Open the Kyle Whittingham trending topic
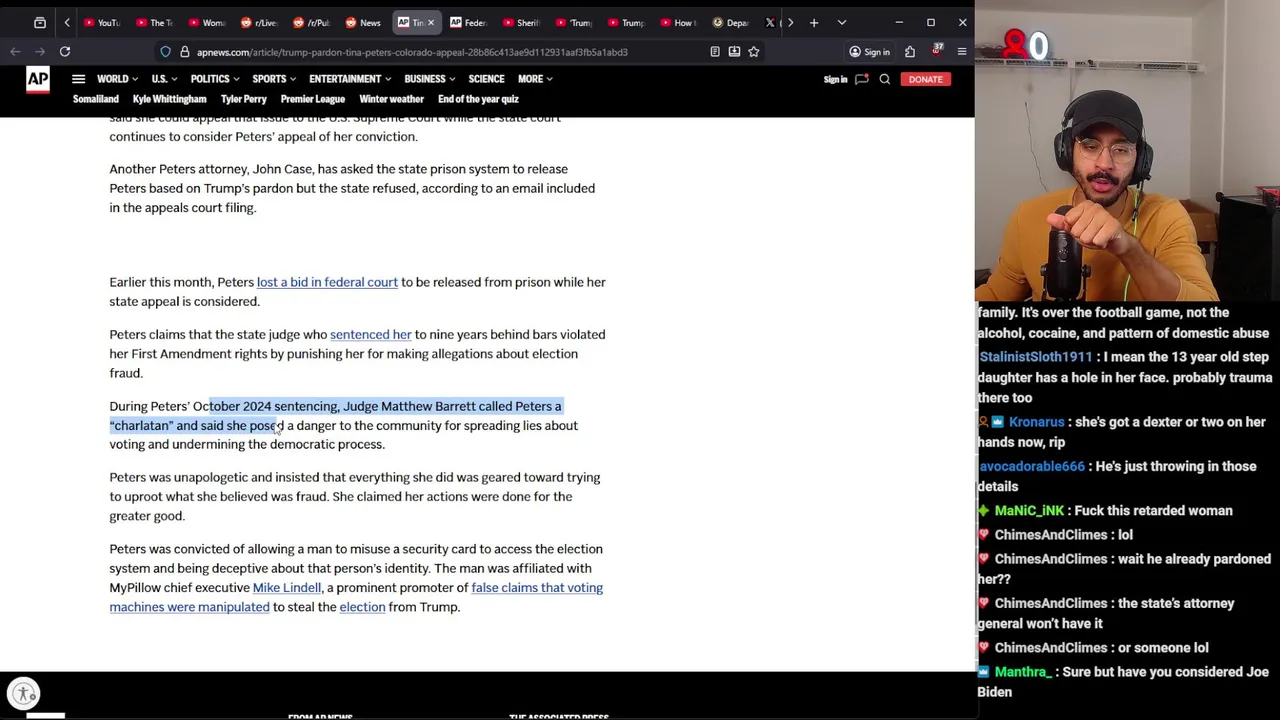Viewport: 1280px width, 720px height. (x=169, y=99)
